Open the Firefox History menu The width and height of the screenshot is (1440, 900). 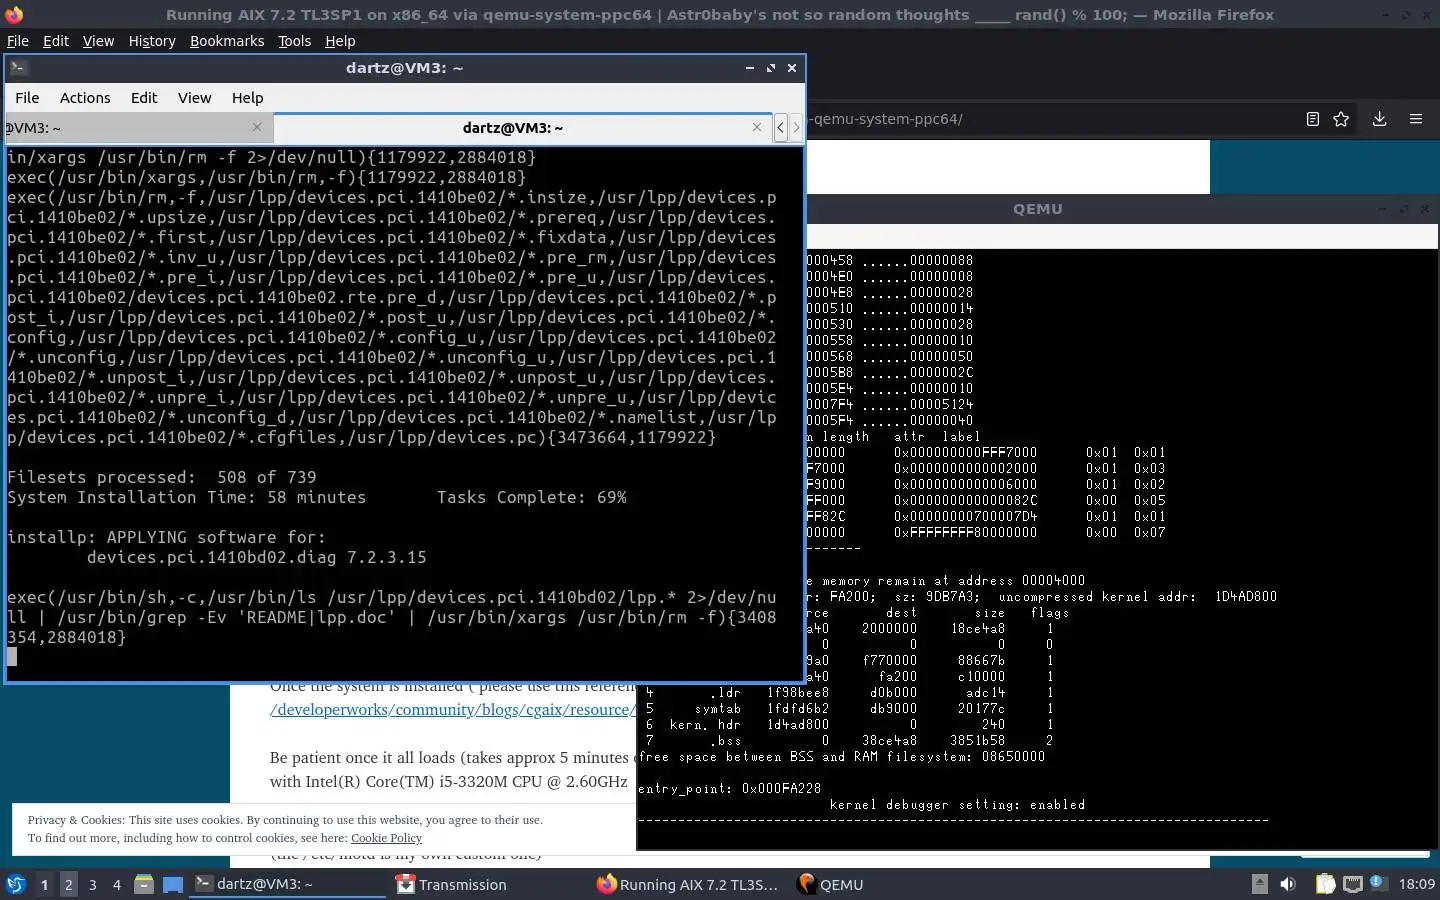pyautogui.click(x=152, y=41)
